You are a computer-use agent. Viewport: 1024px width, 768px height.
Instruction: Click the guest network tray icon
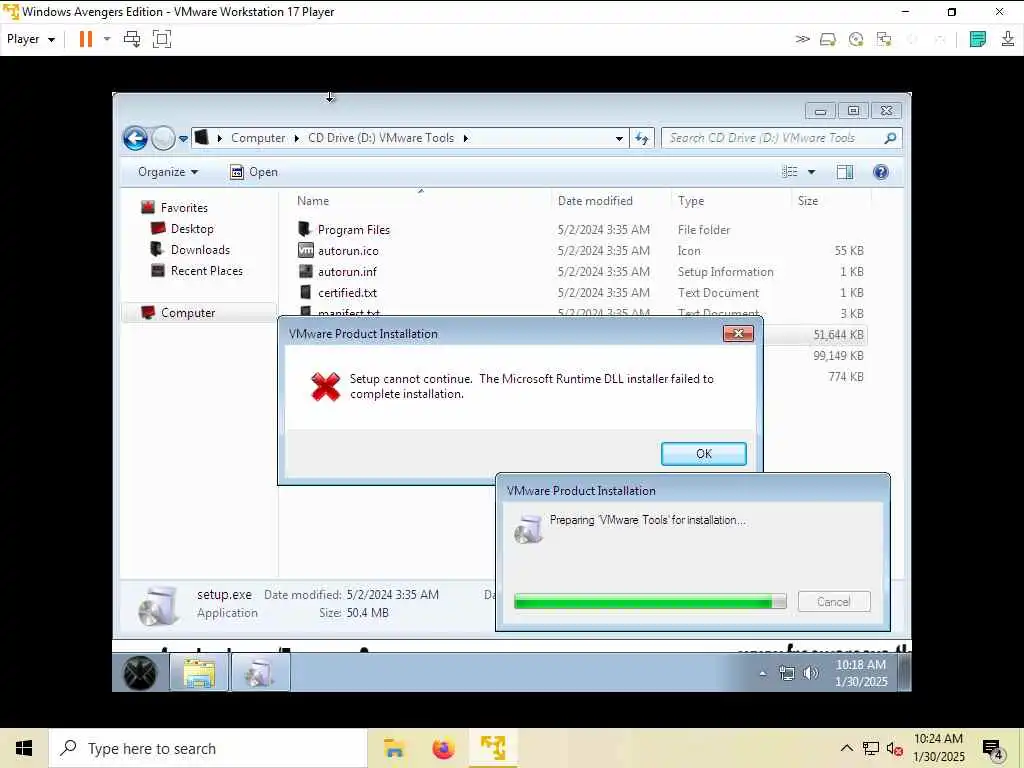[786, 673]
